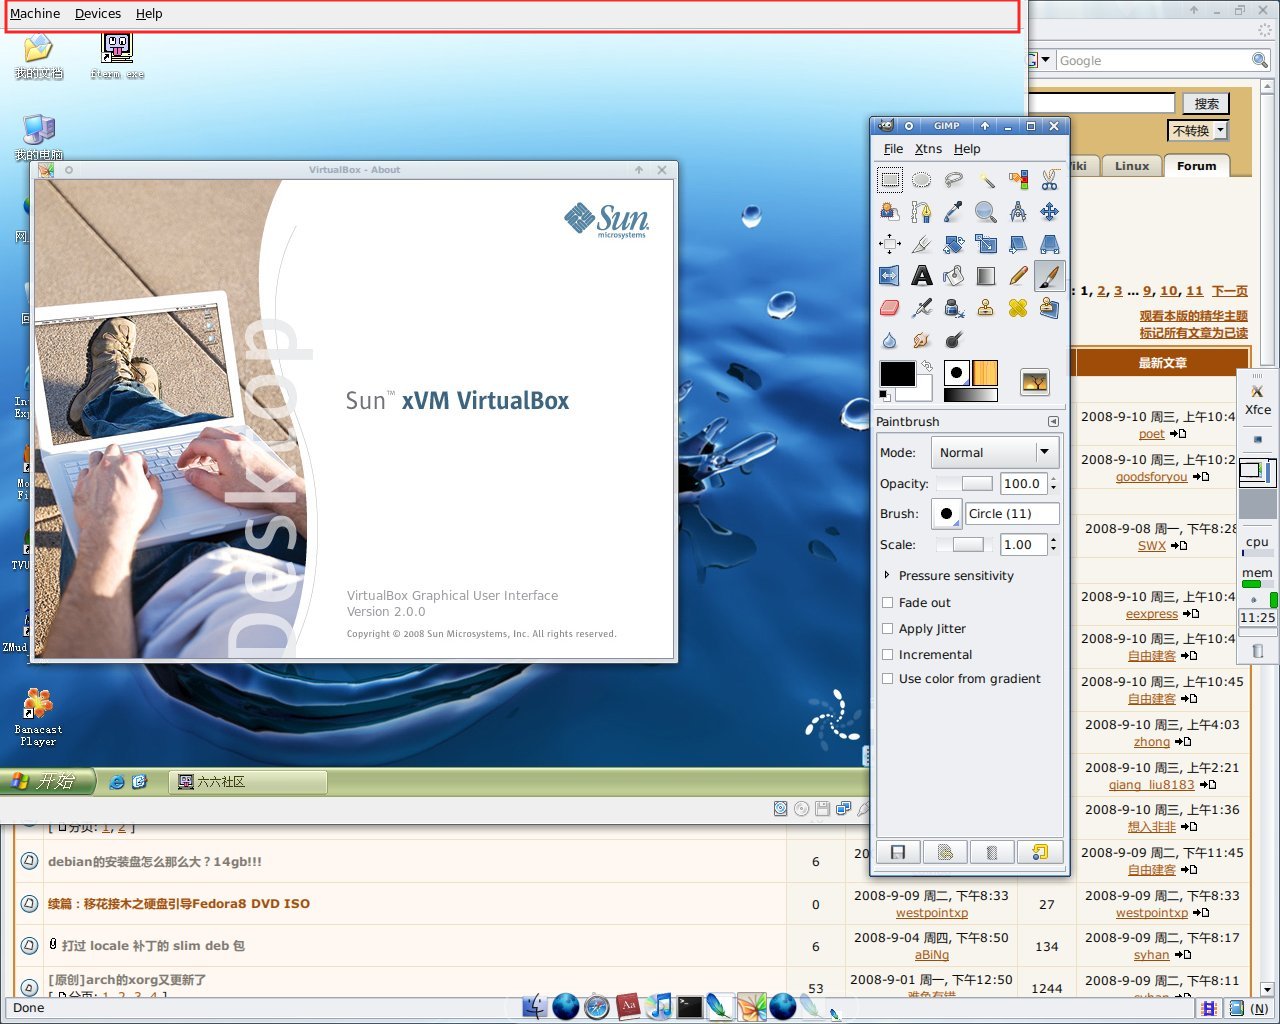Viewport: 1280px width, 1024px height.
Task: Click Reset to default values yellow arrow button
Action: coord(1040,852)
